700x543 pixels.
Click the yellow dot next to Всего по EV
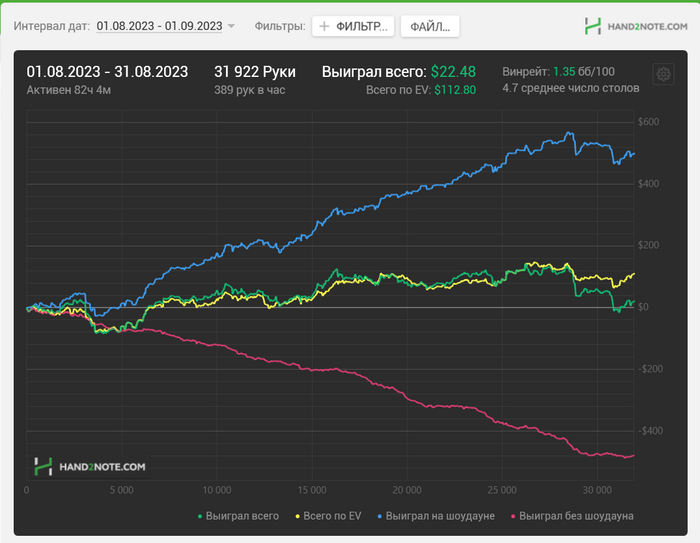[298, 517]
